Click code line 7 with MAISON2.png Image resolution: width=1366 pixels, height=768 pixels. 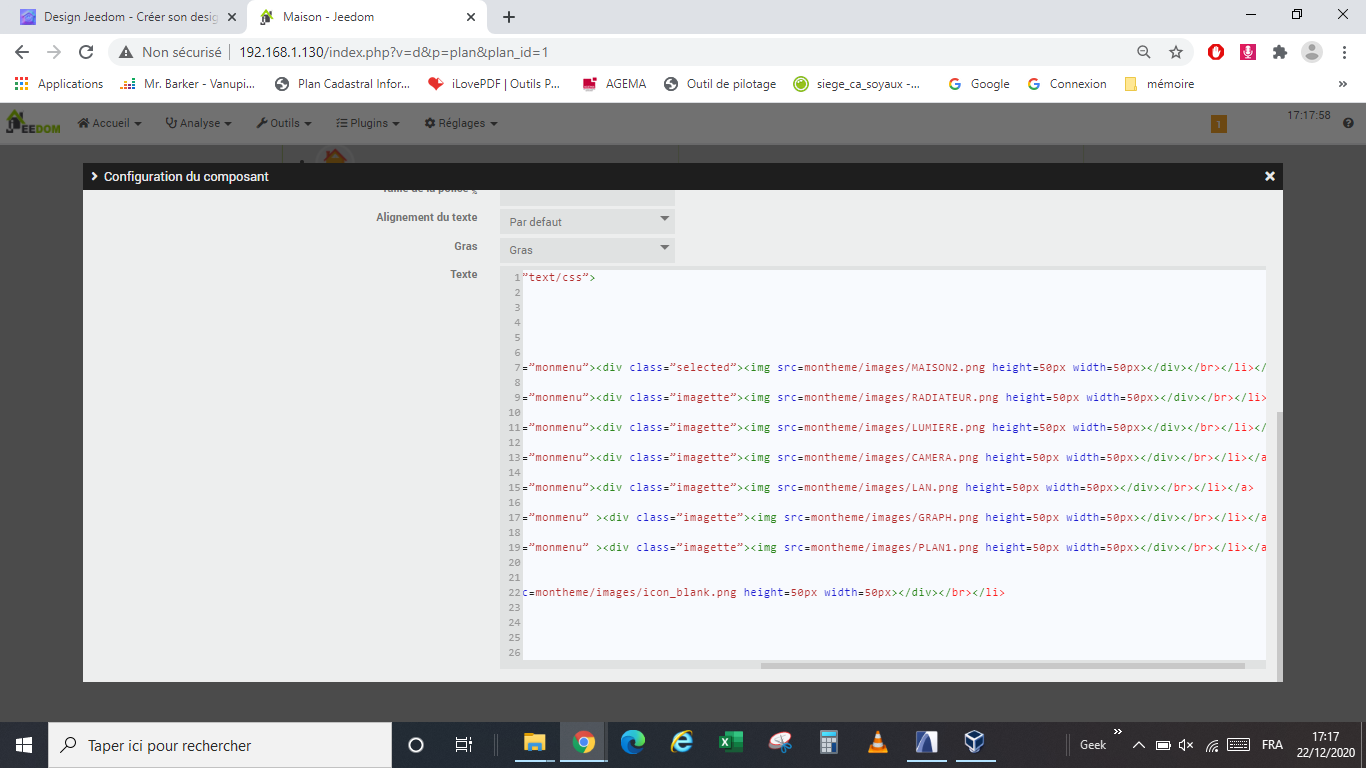click(x=894, y=367)
